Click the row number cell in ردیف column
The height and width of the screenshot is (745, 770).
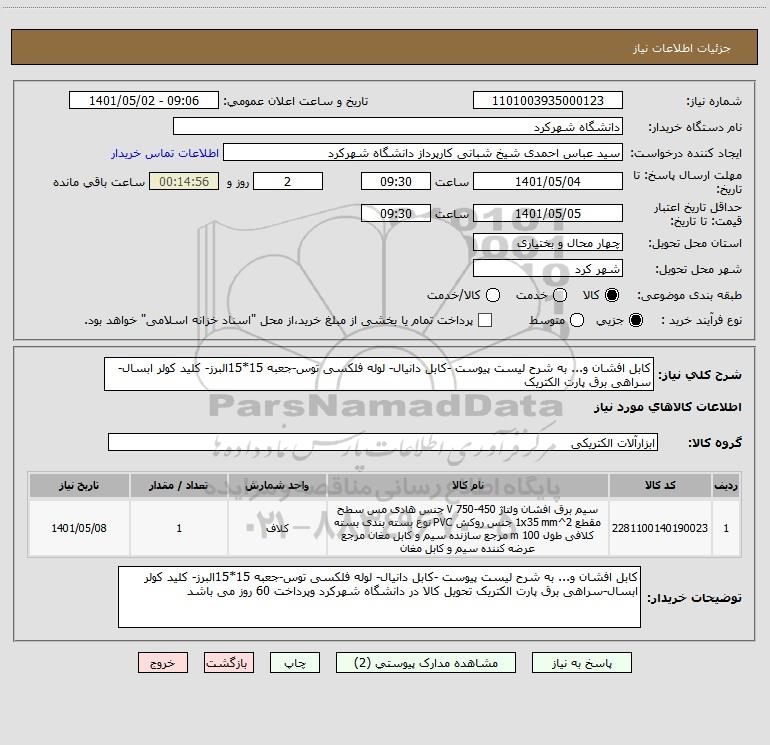tap(726, 528)
